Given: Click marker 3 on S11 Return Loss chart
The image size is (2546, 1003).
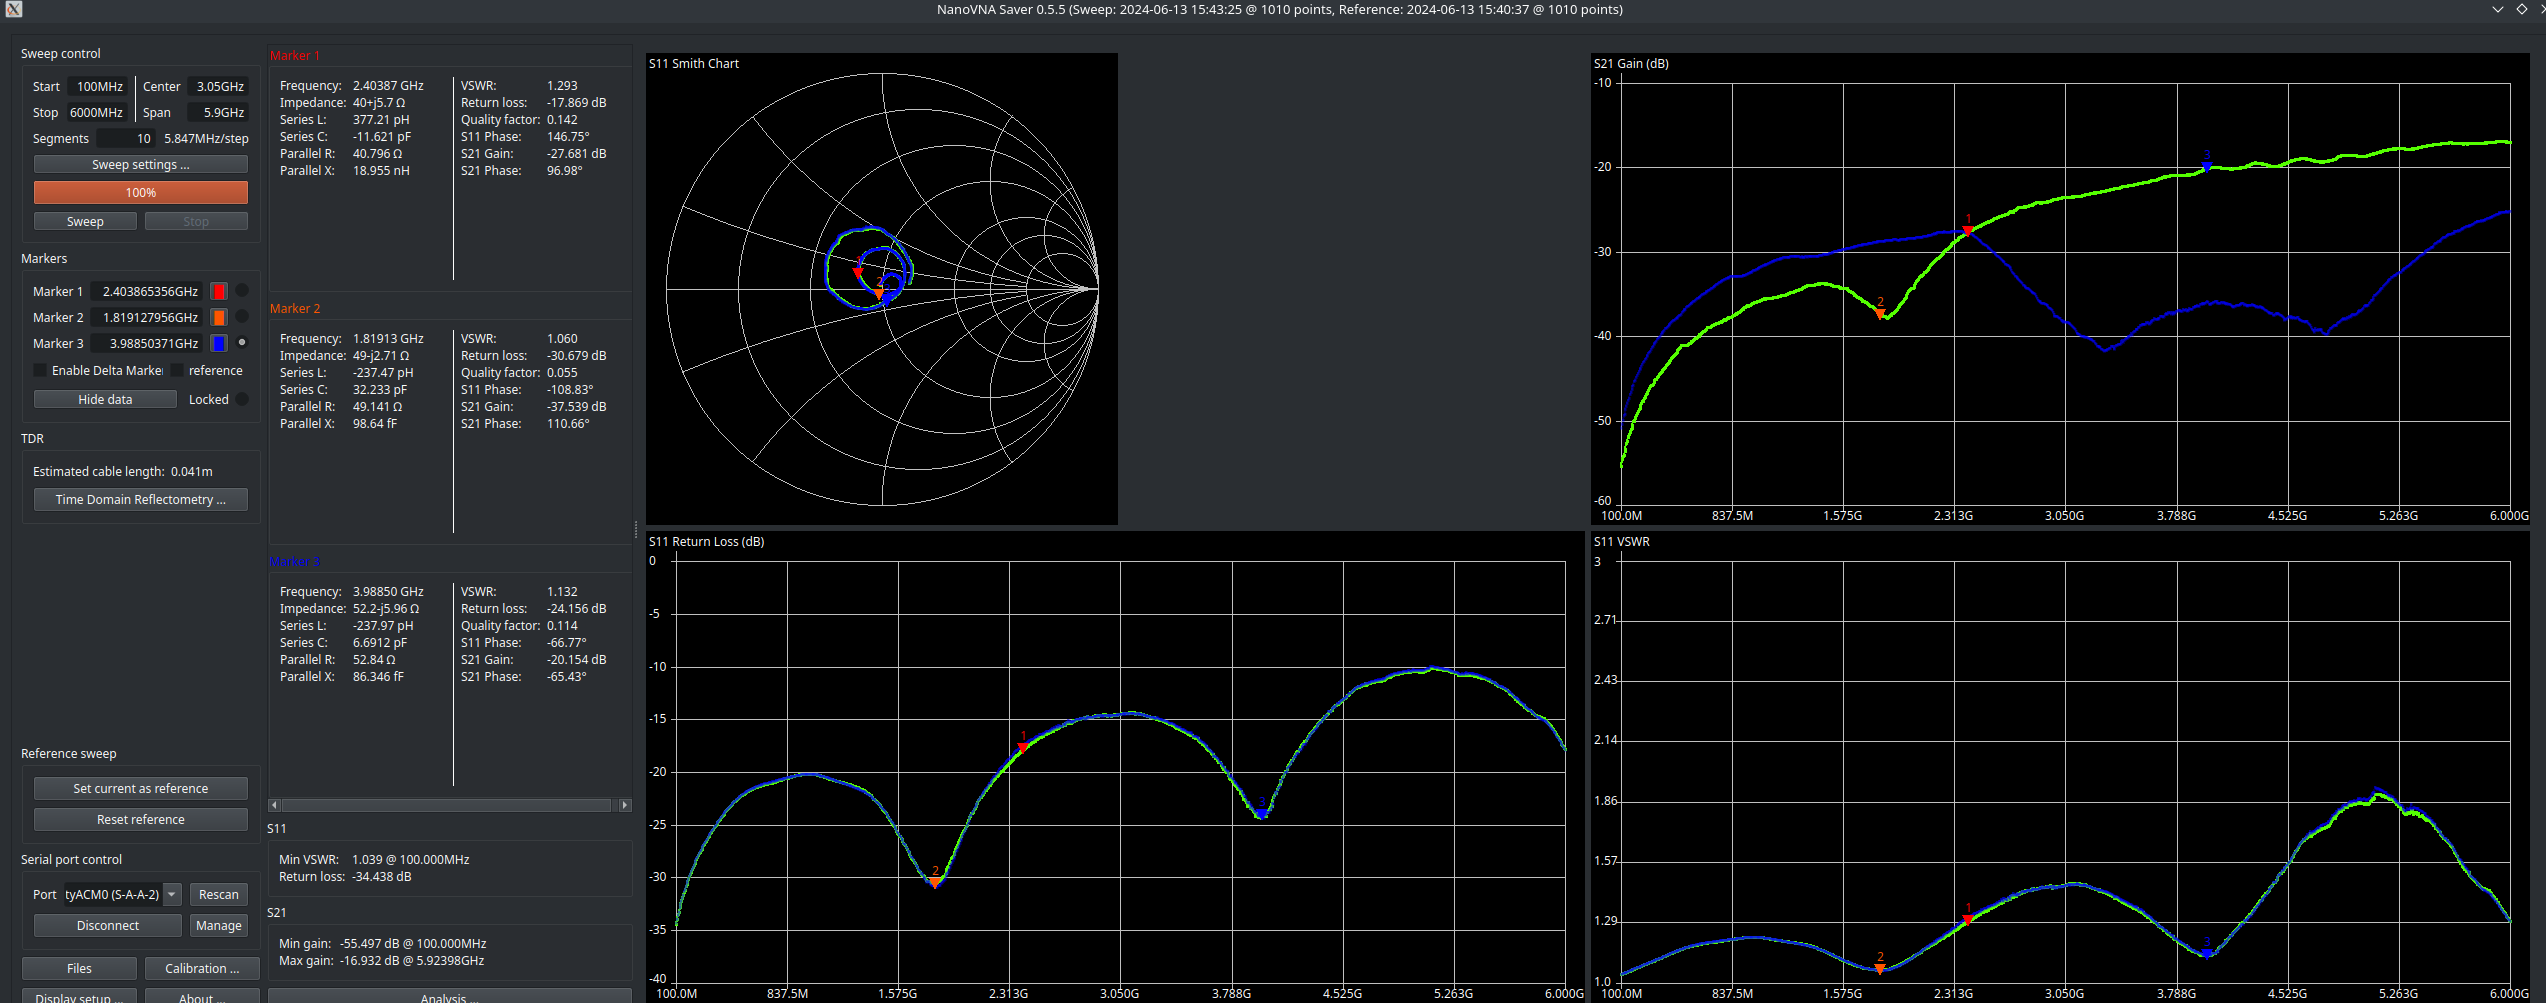Looking at the screenshot, I should (1262, 814).
